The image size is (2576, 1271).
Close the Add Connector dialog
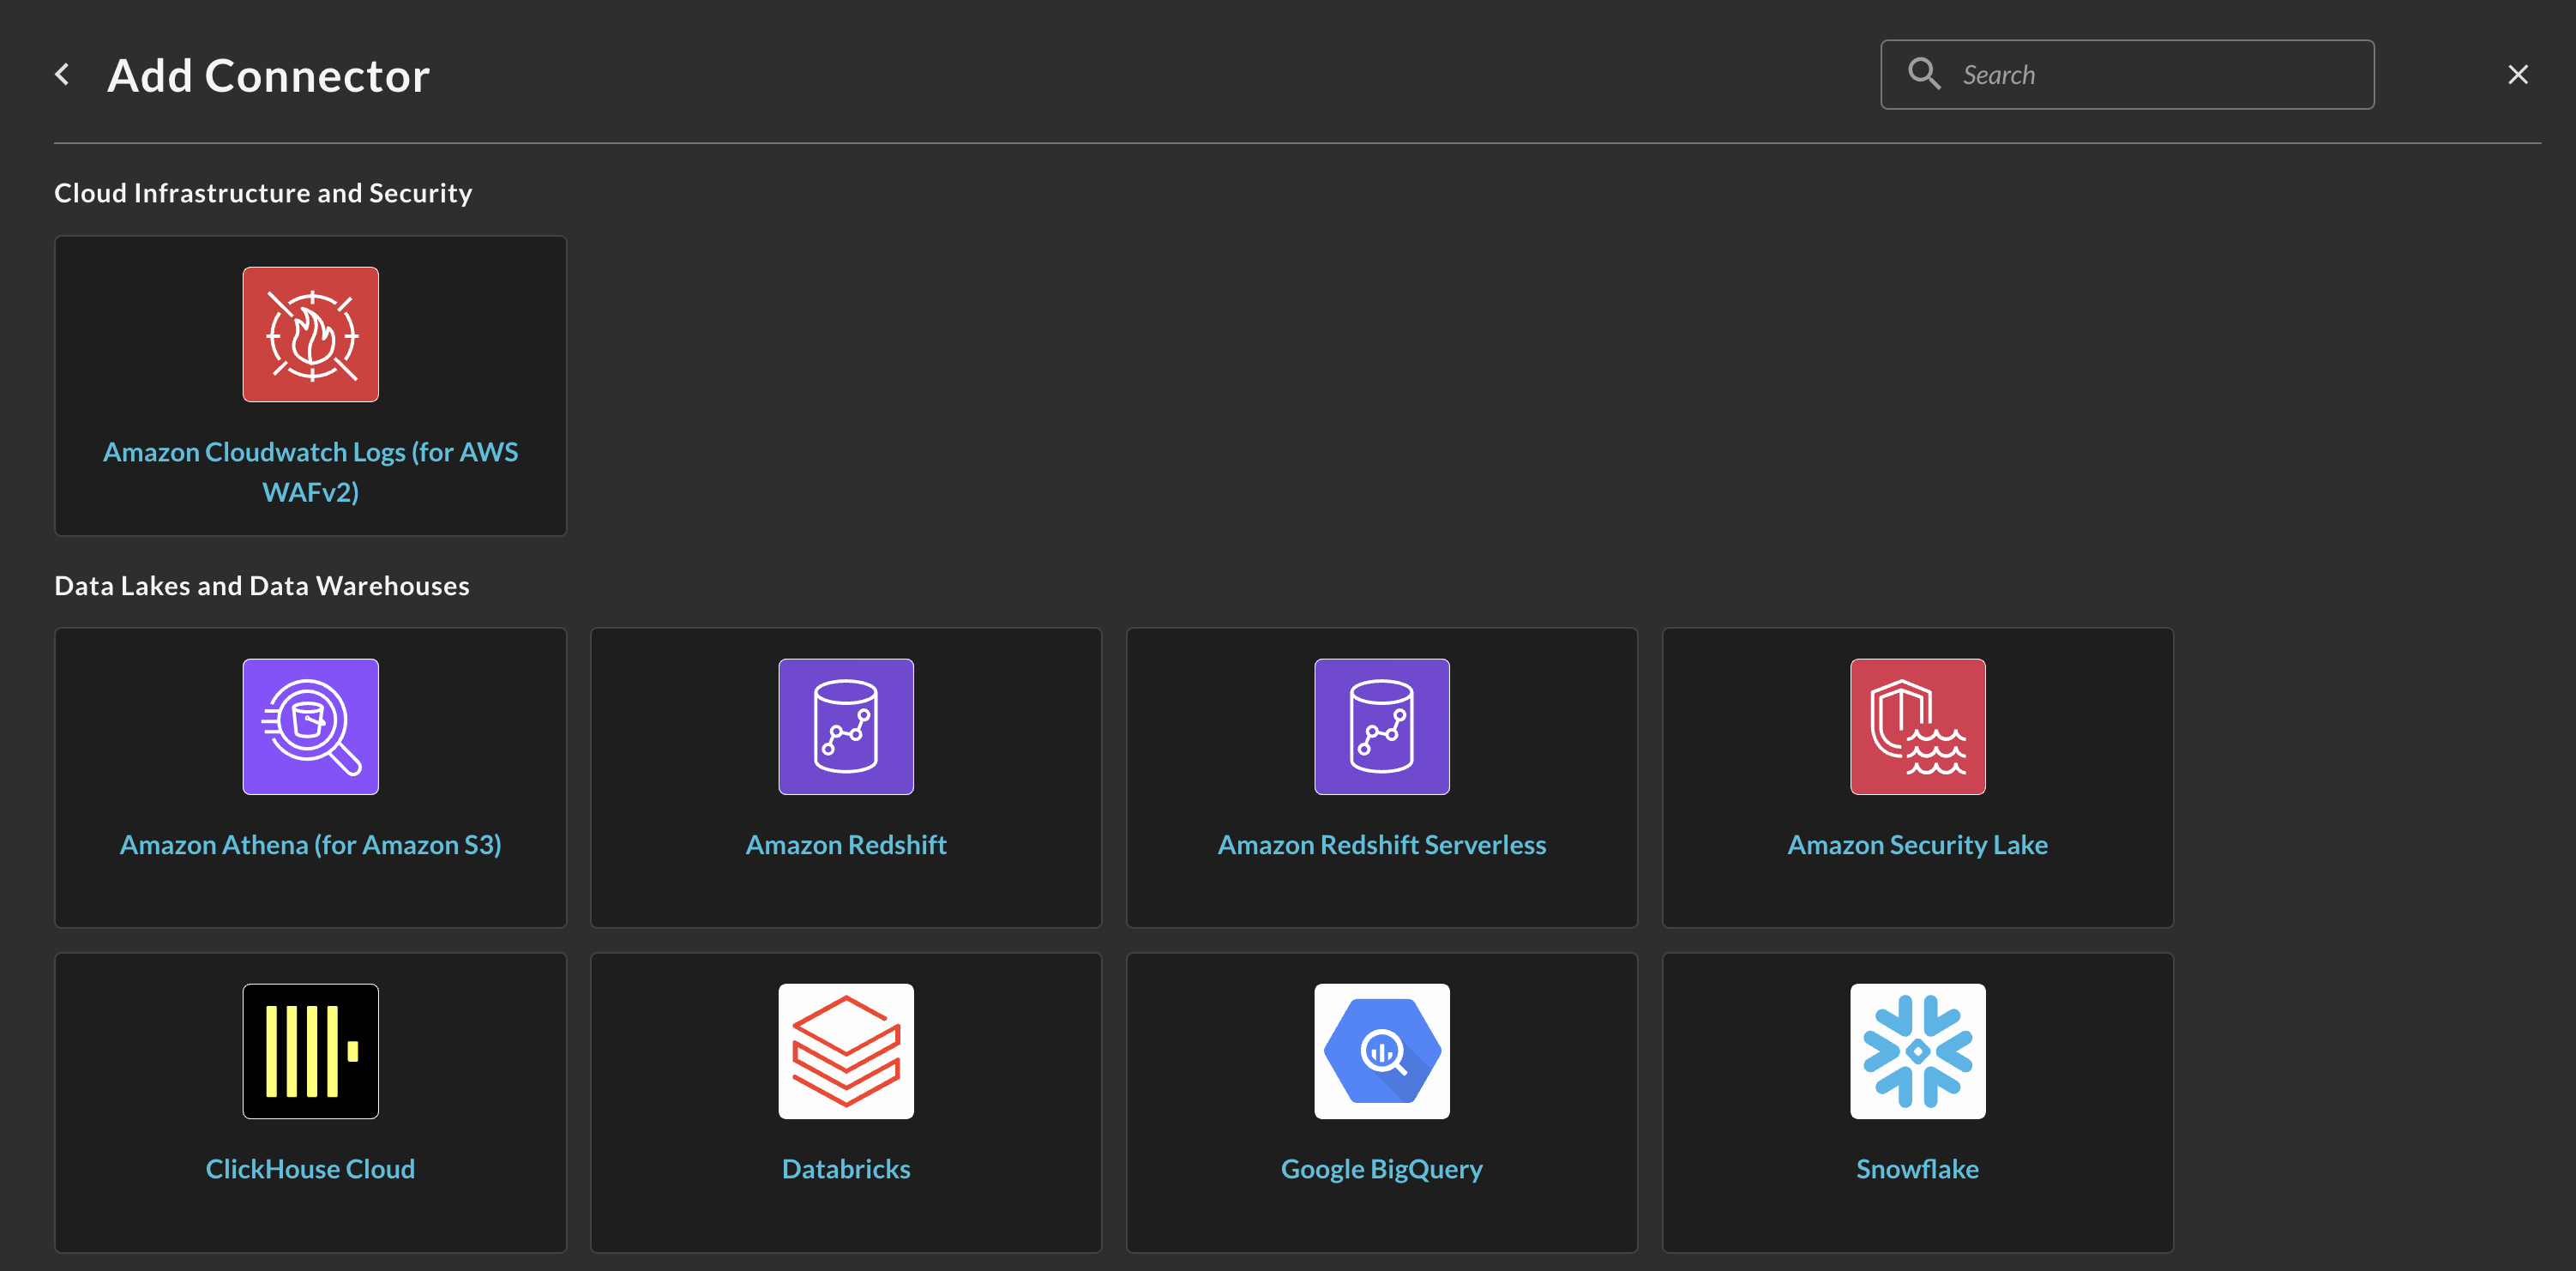point(2519,74)
